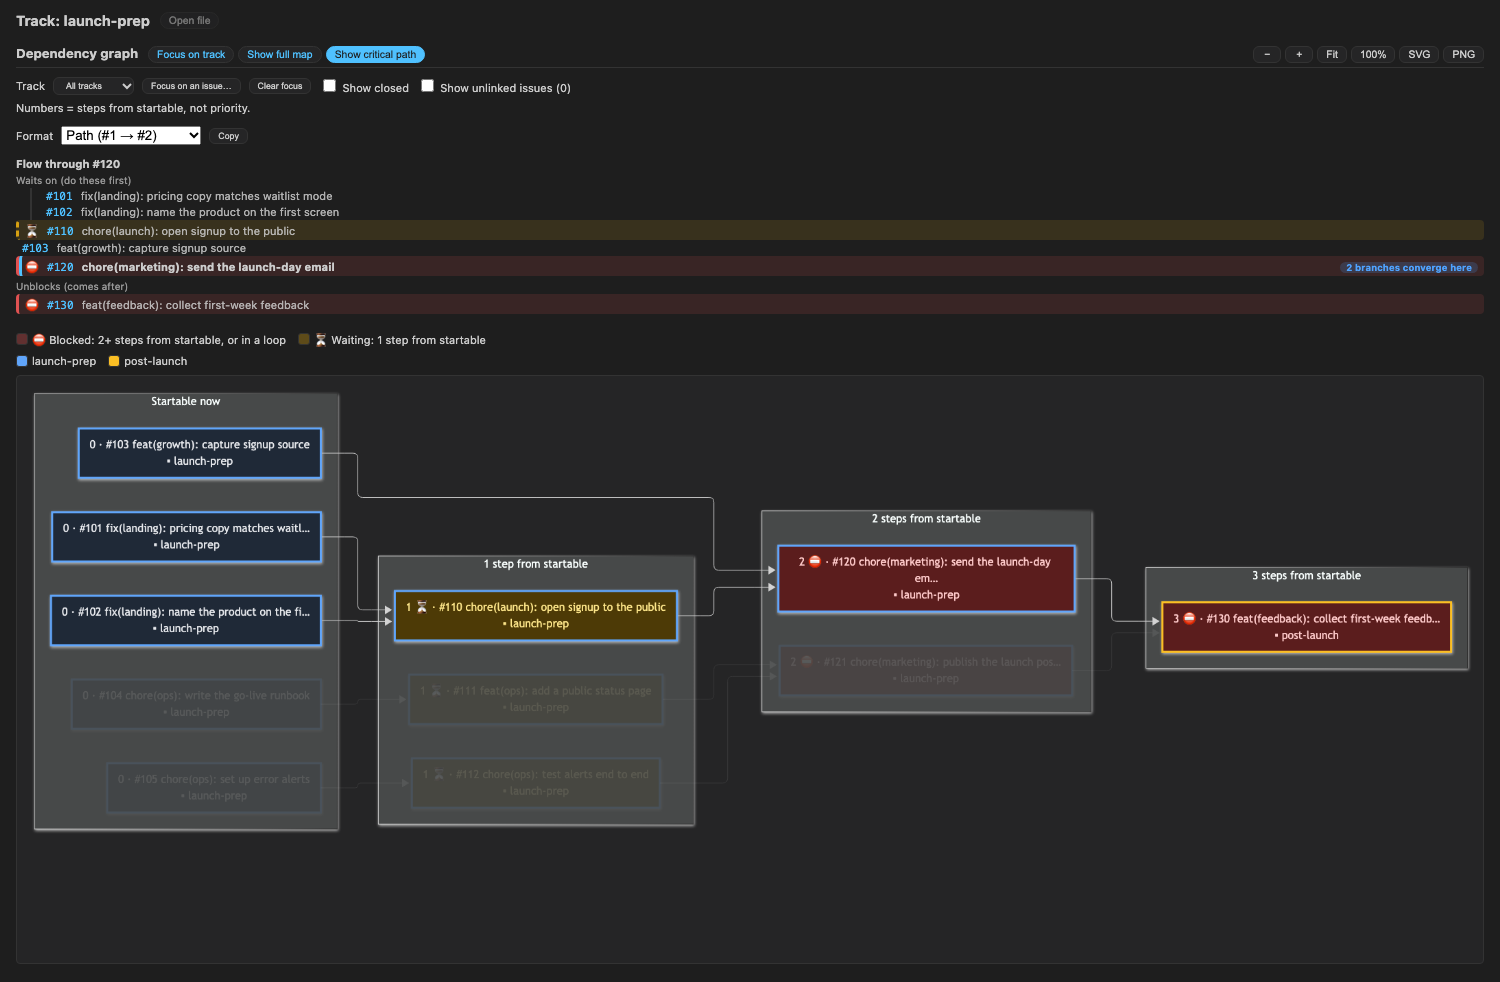
Task: Open the #101 issue link in Waits on list
Action: (x=59, y=196)
